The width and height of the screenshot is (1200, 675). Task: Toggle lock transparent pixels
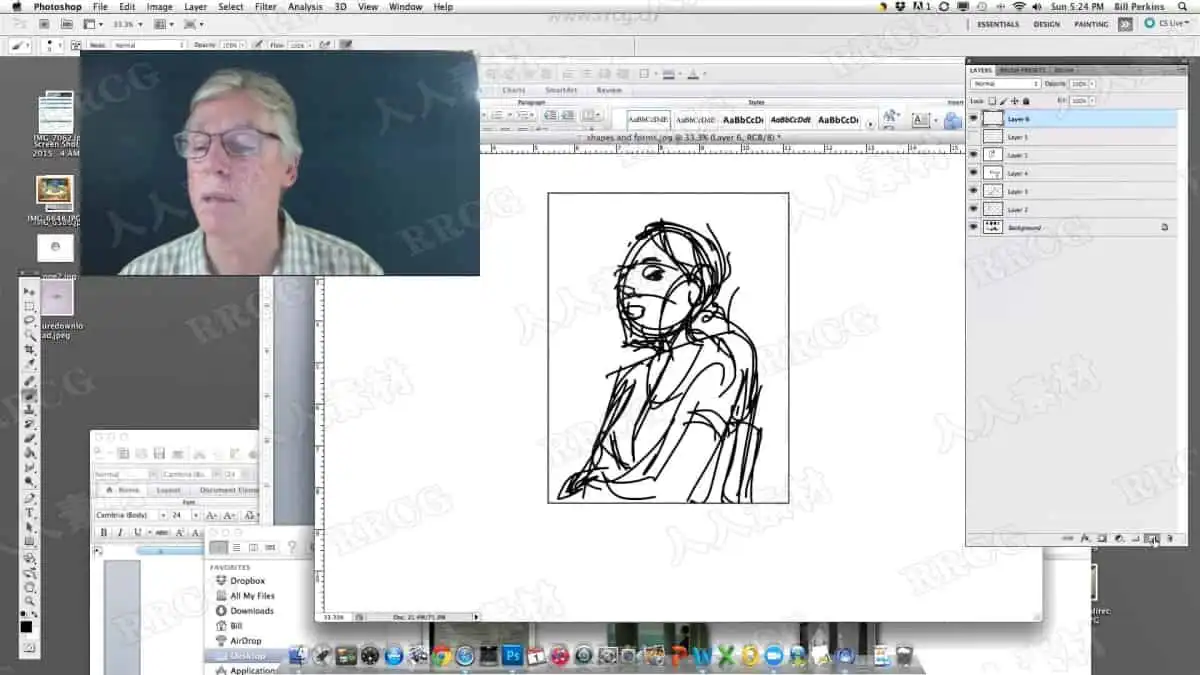(992, 101)
